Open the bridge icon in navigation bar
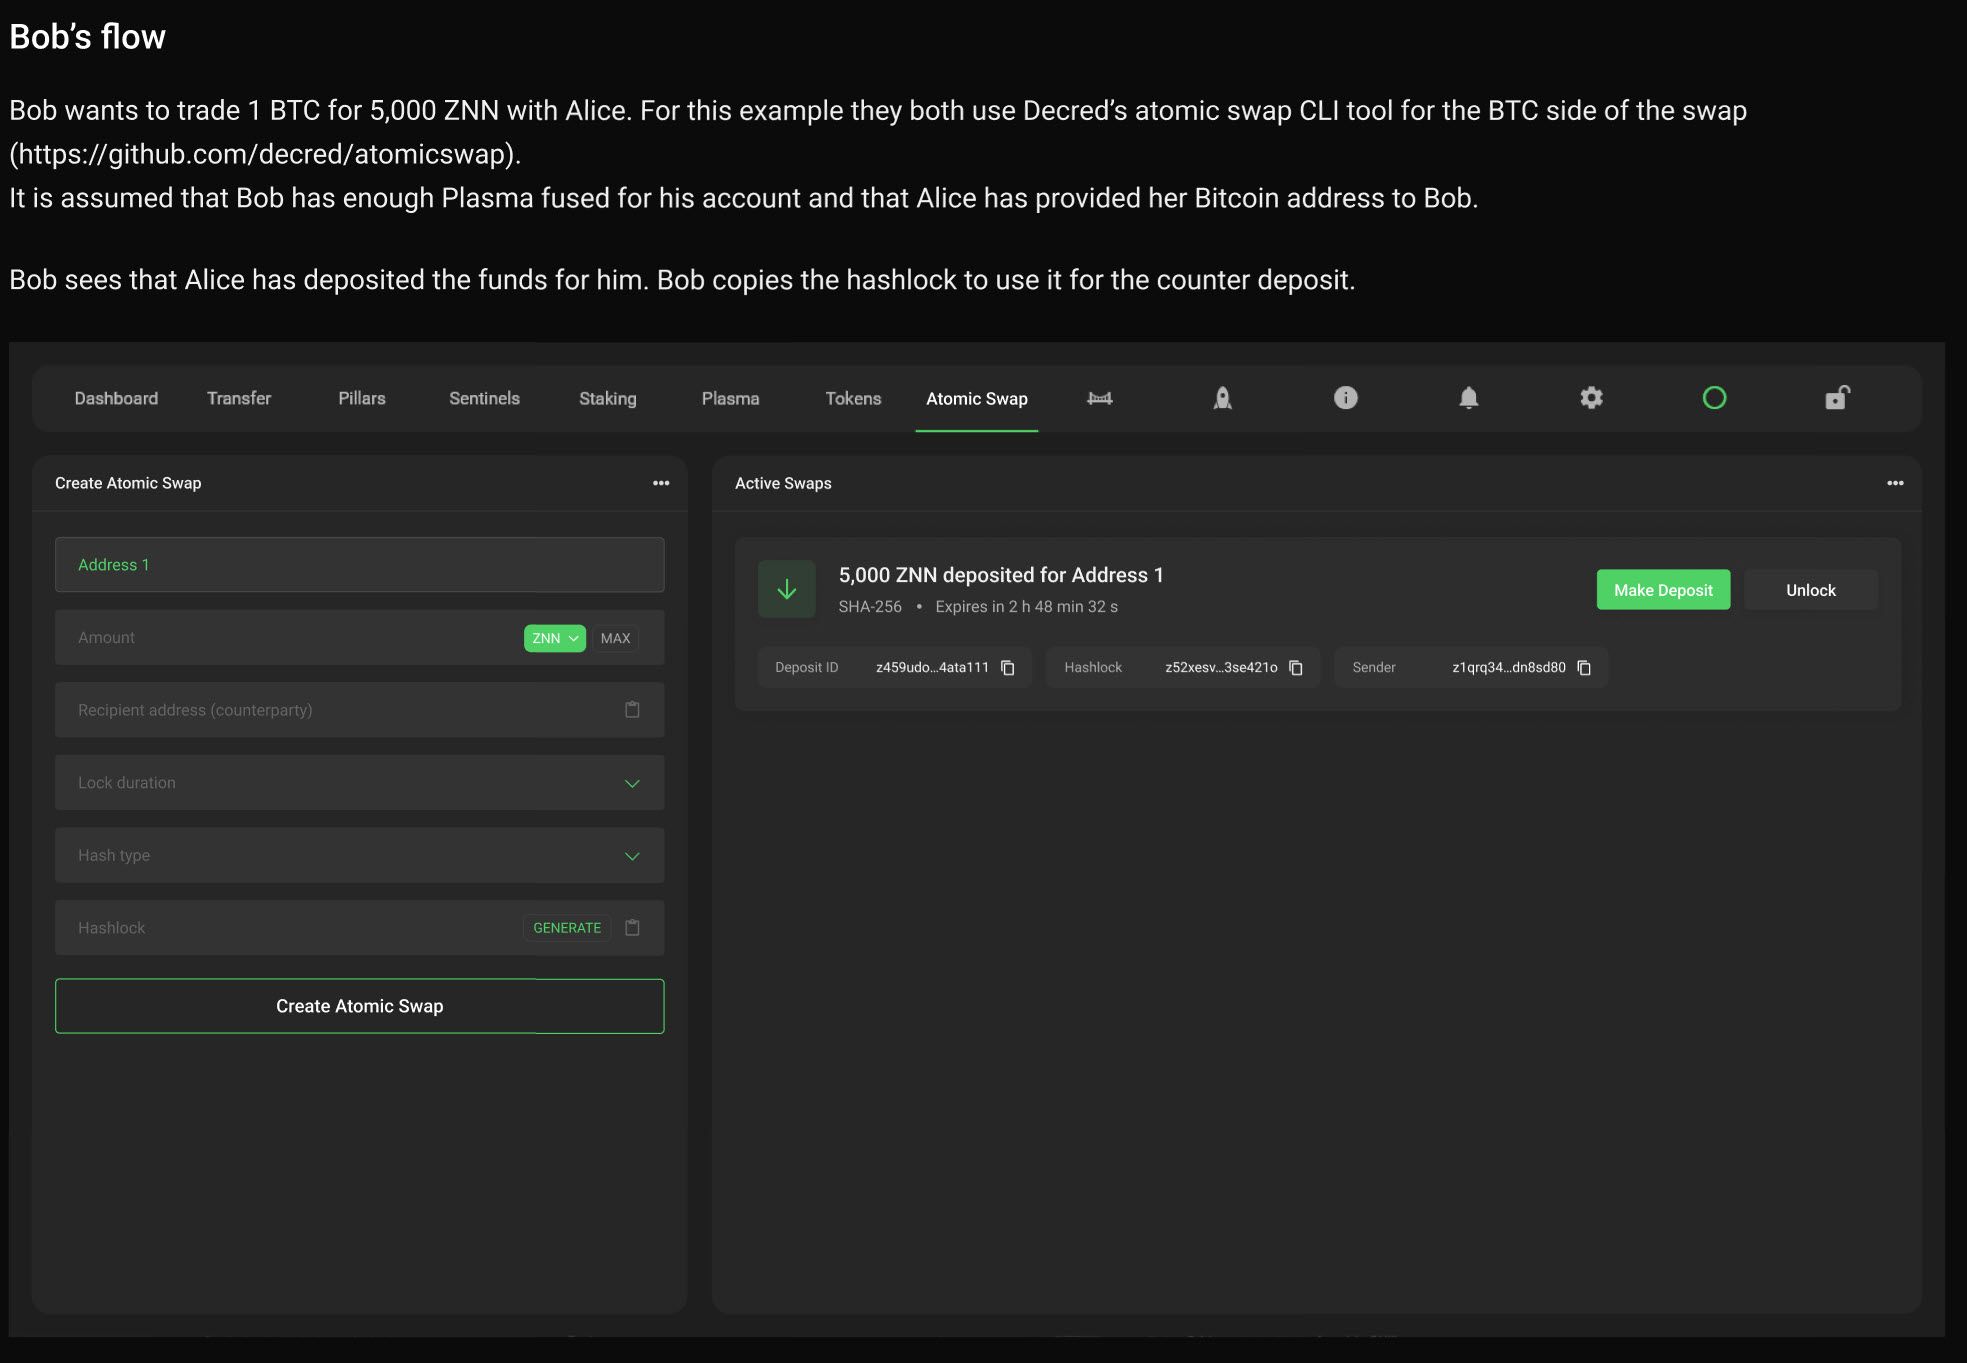 1099,398
